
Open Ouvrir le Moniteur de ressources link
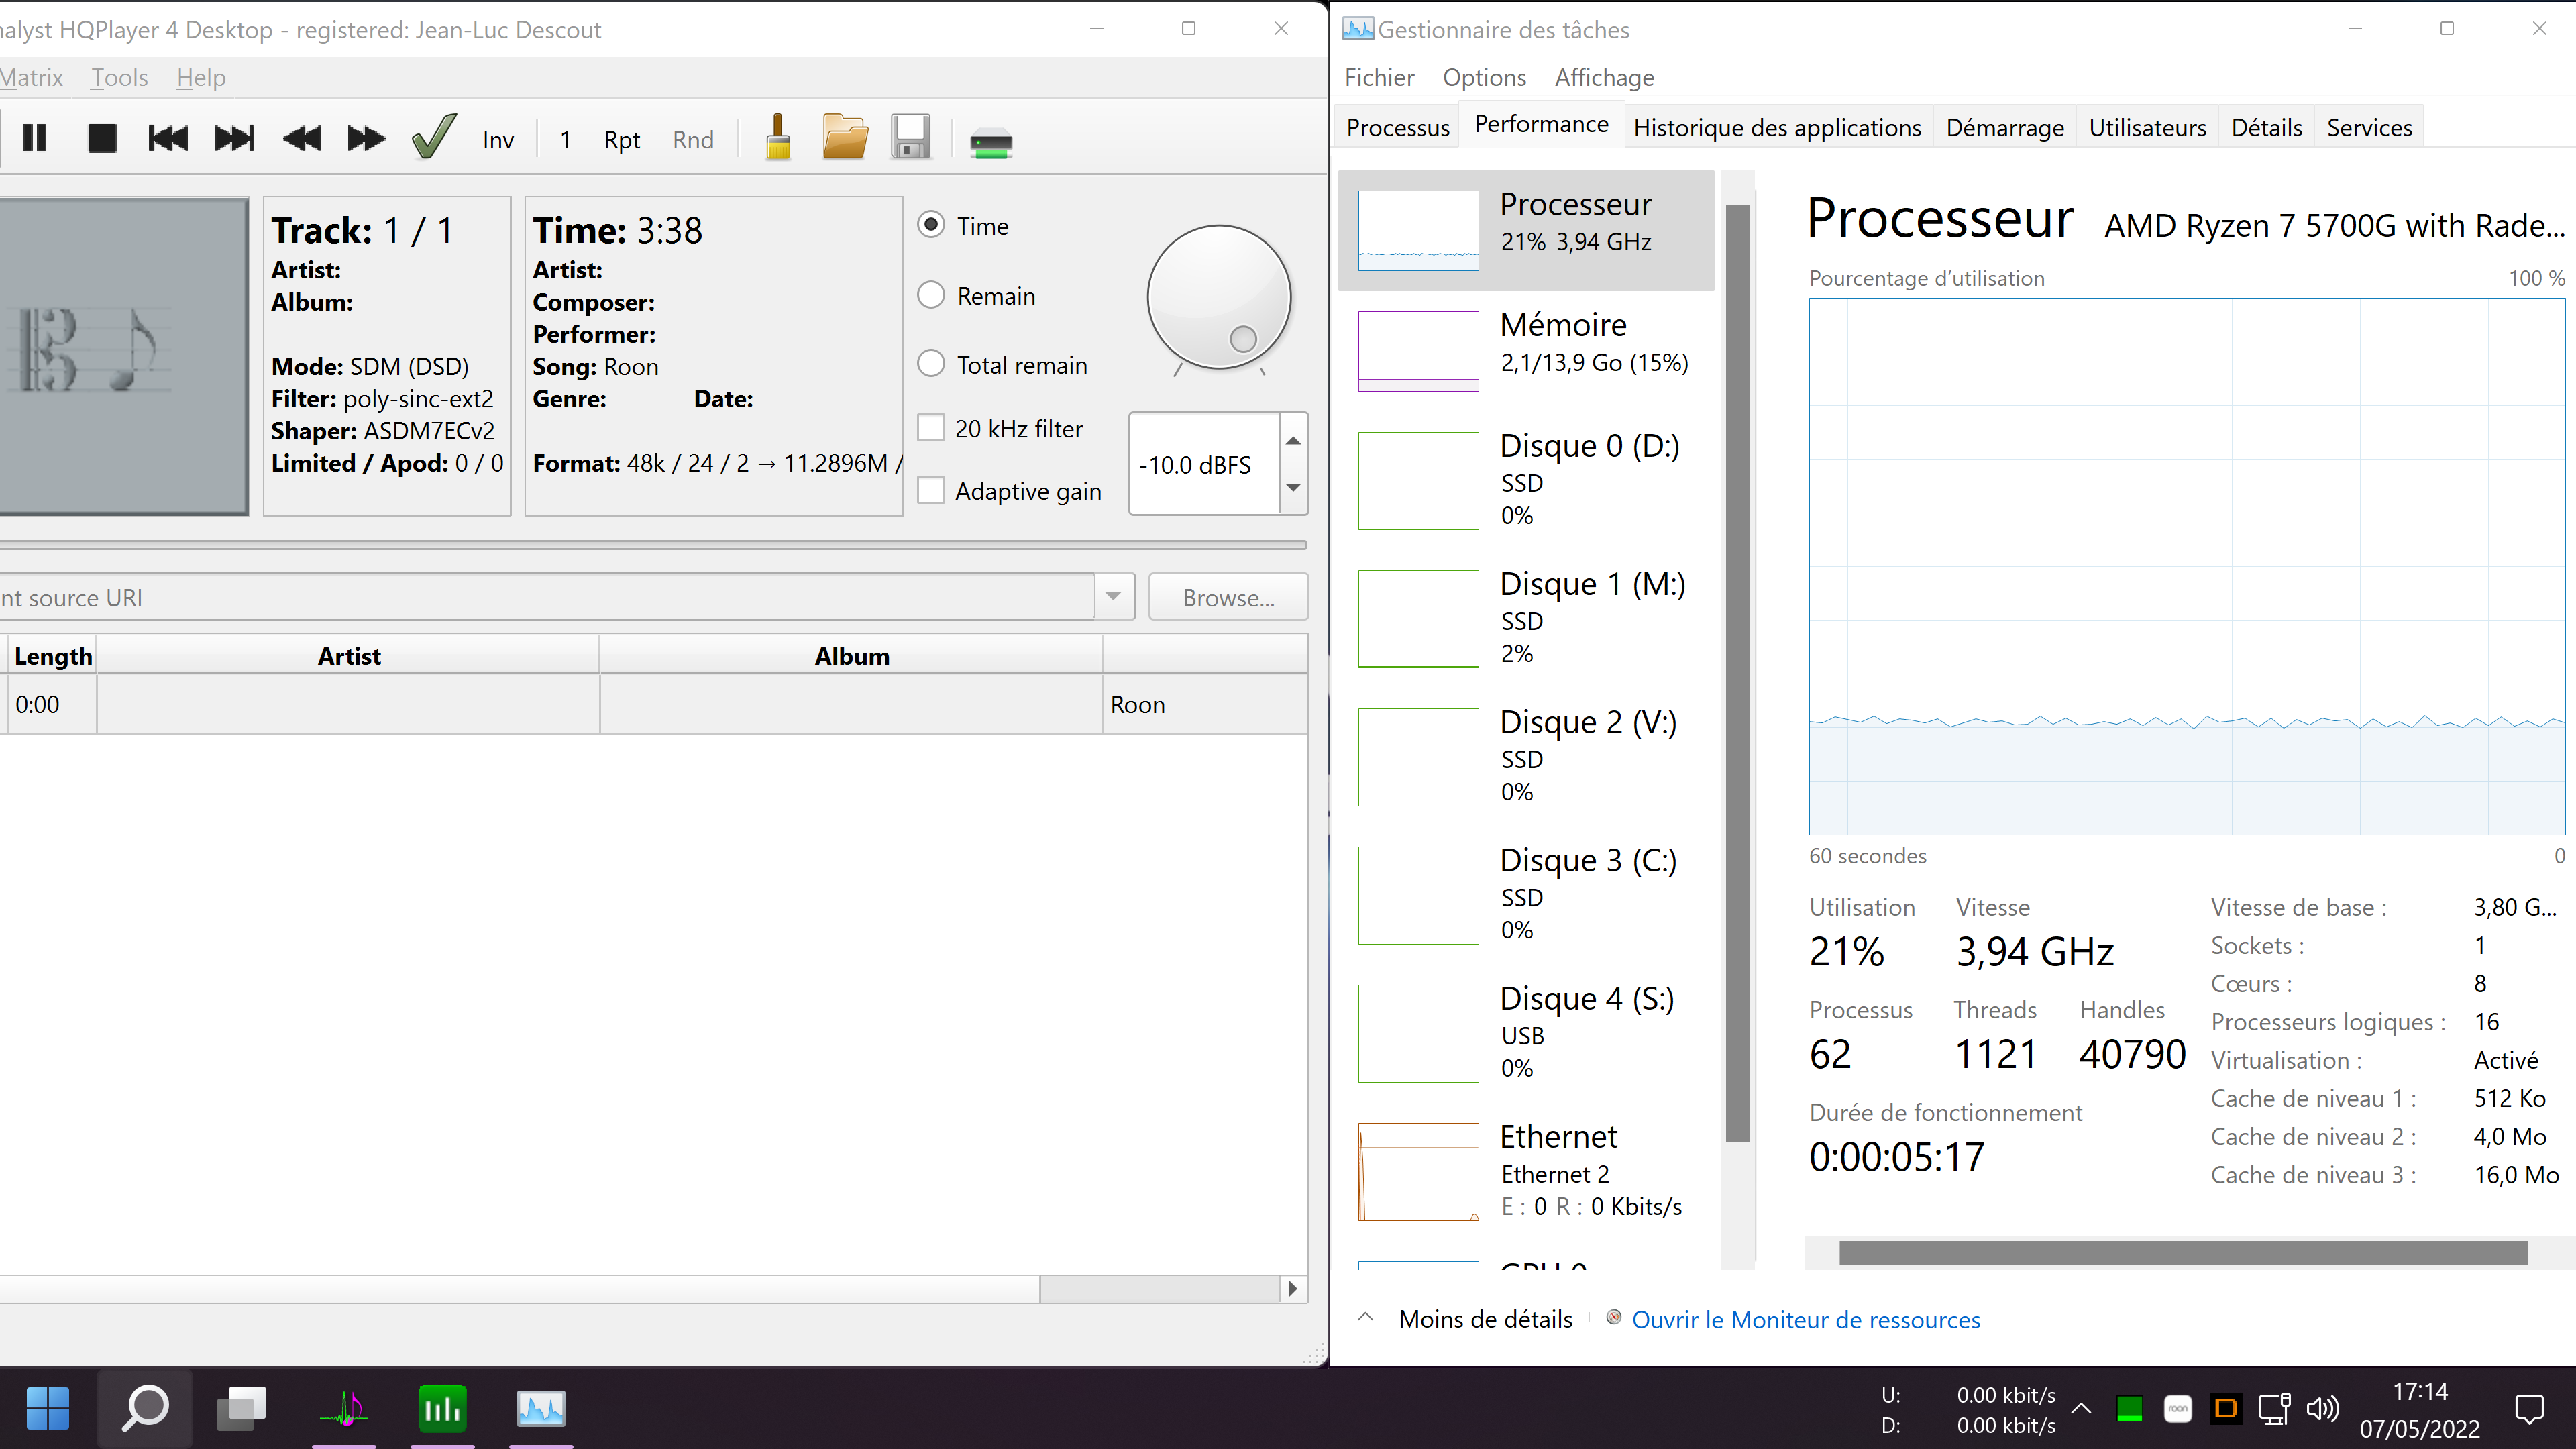tap(1805, 1319)
